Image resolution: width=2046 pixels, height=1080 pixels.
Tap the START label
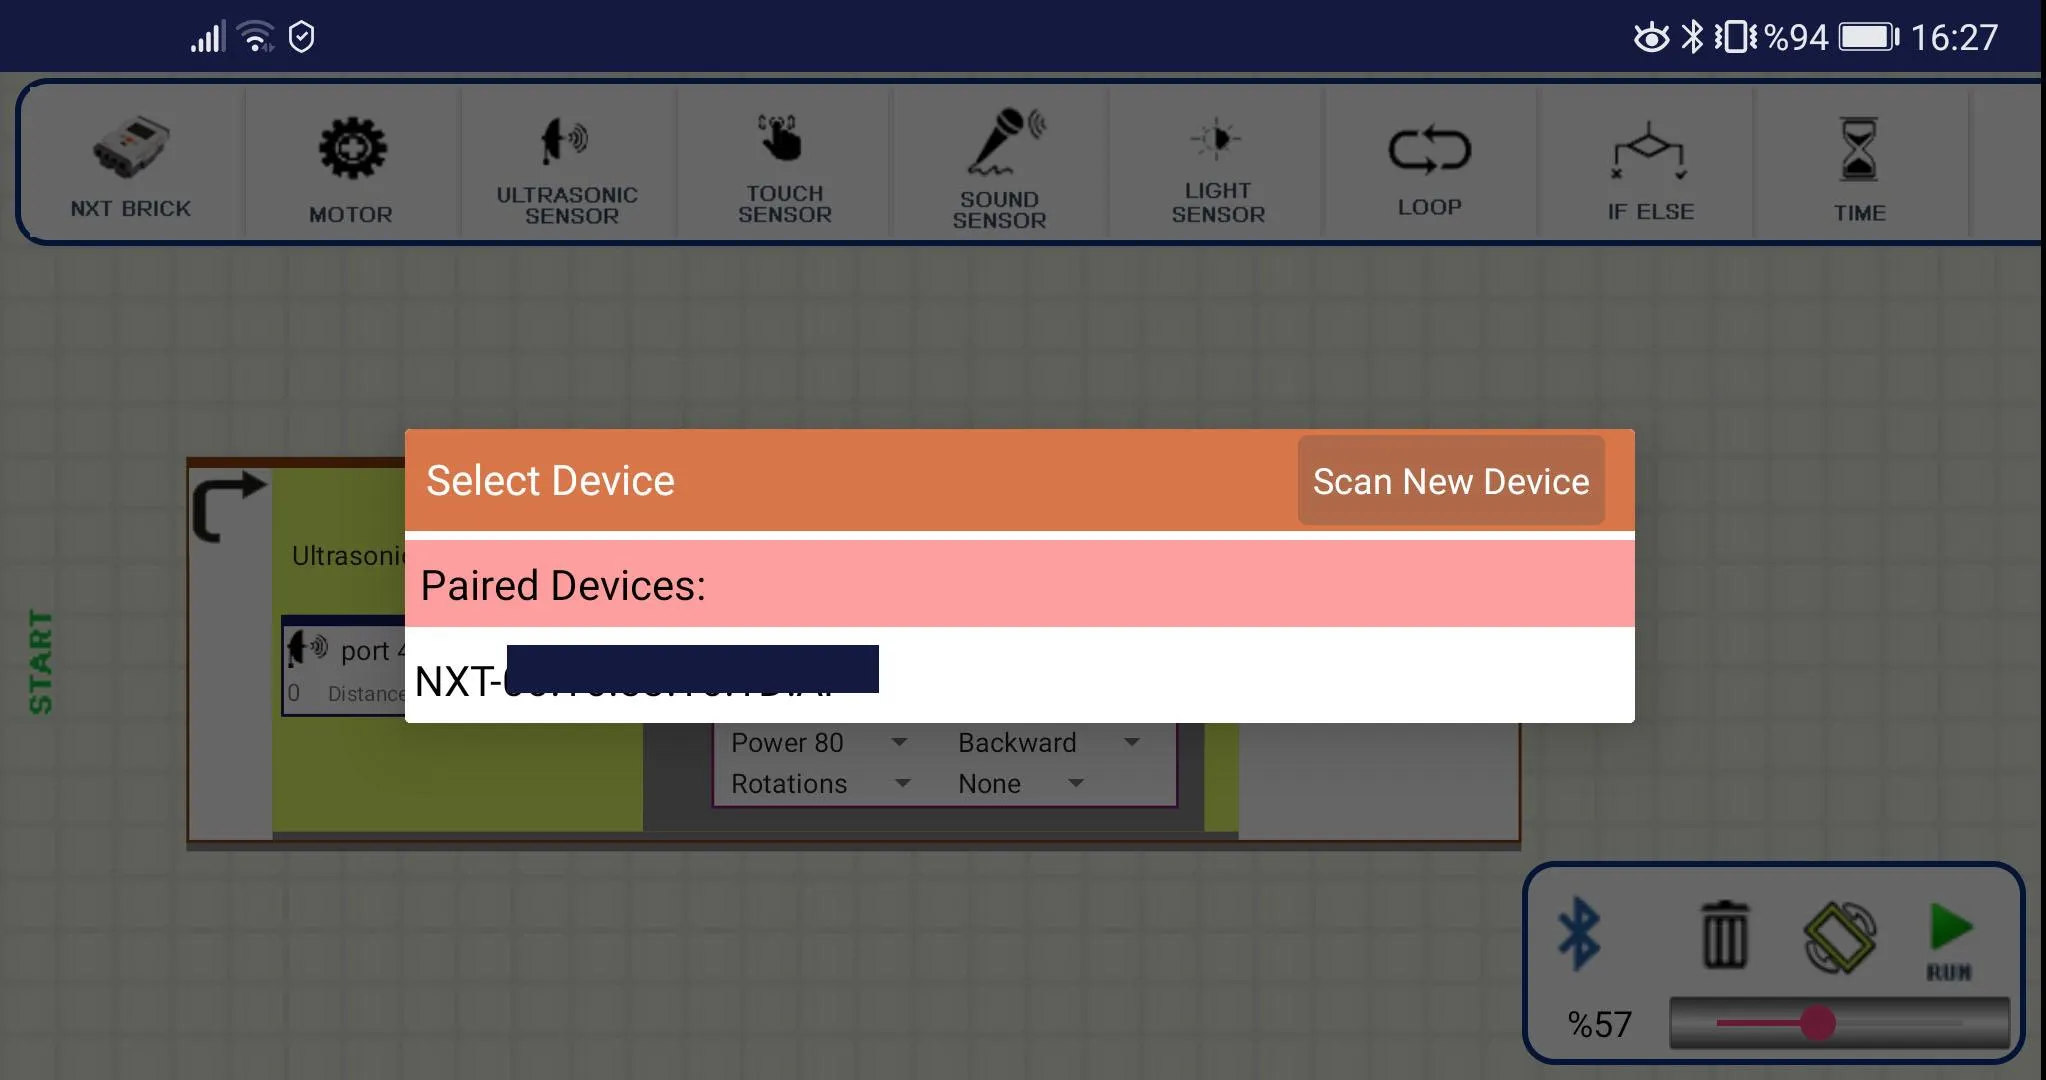[x=40, y=662]
